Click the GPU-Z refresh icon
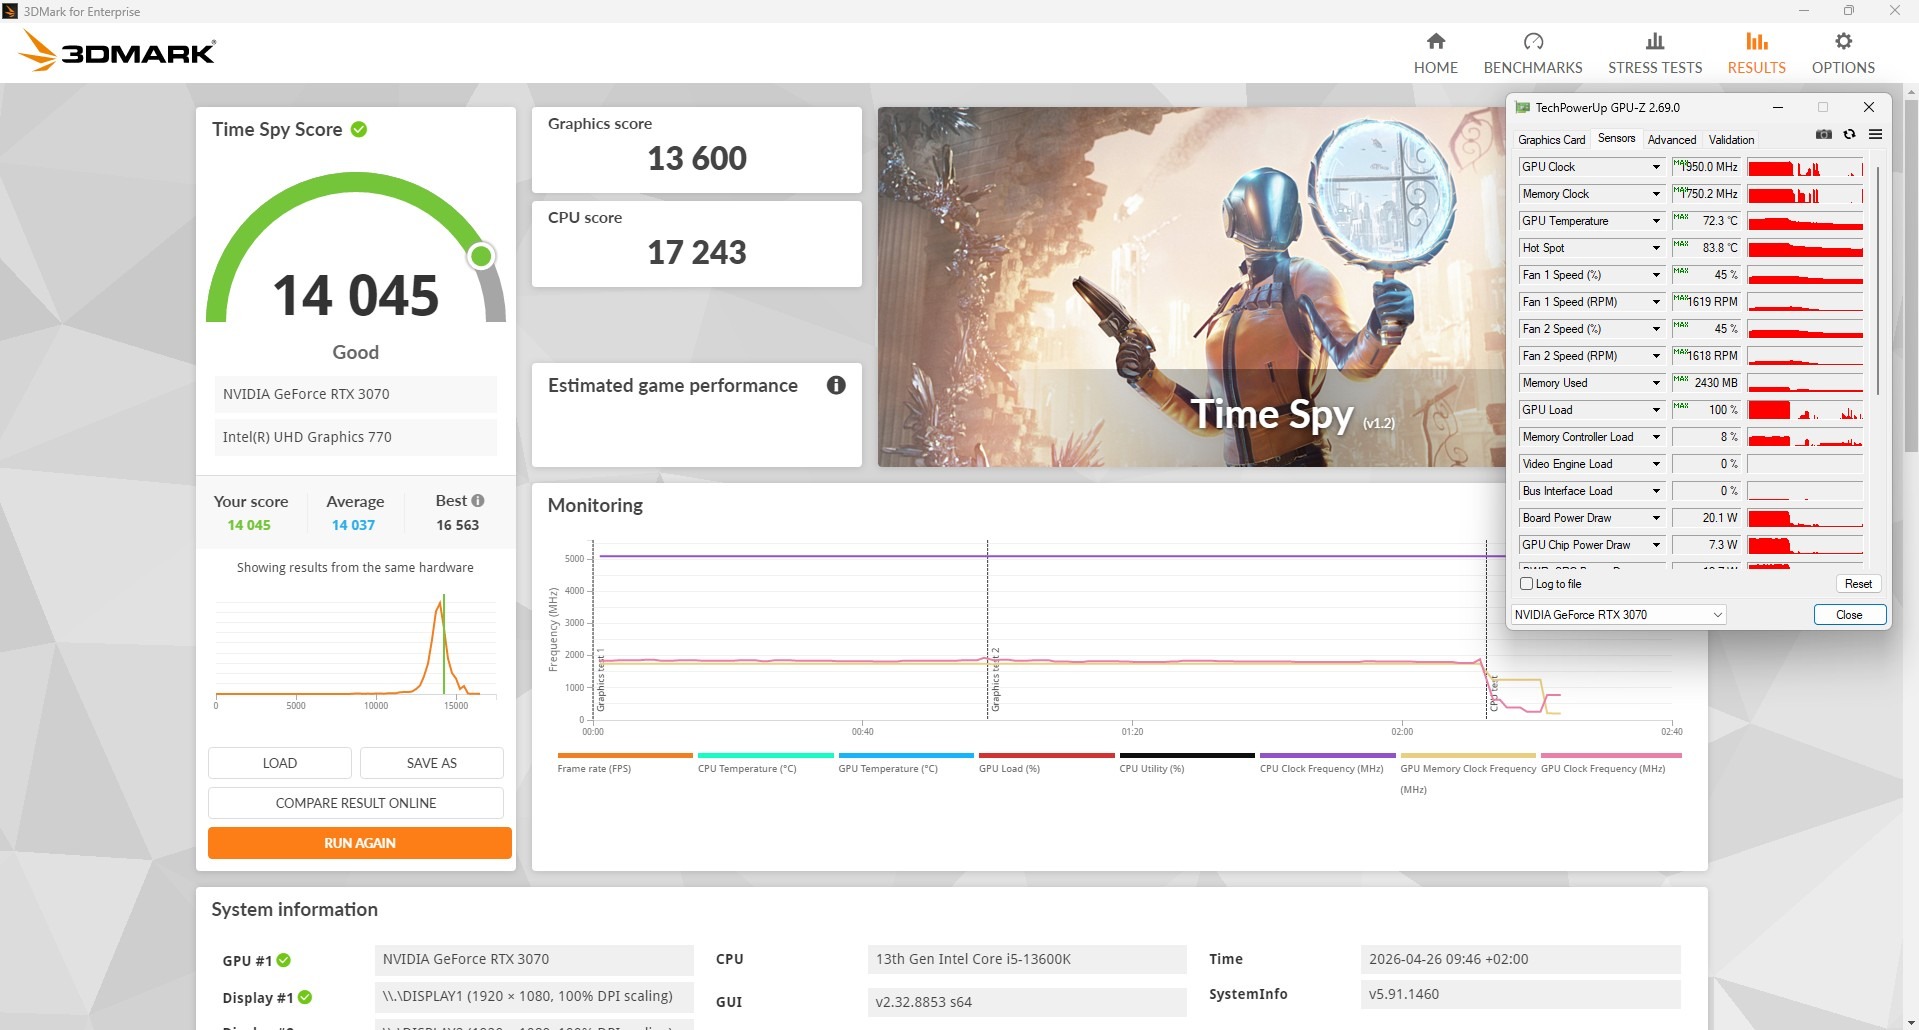 pyautogui.click(x=1849, y=135)
